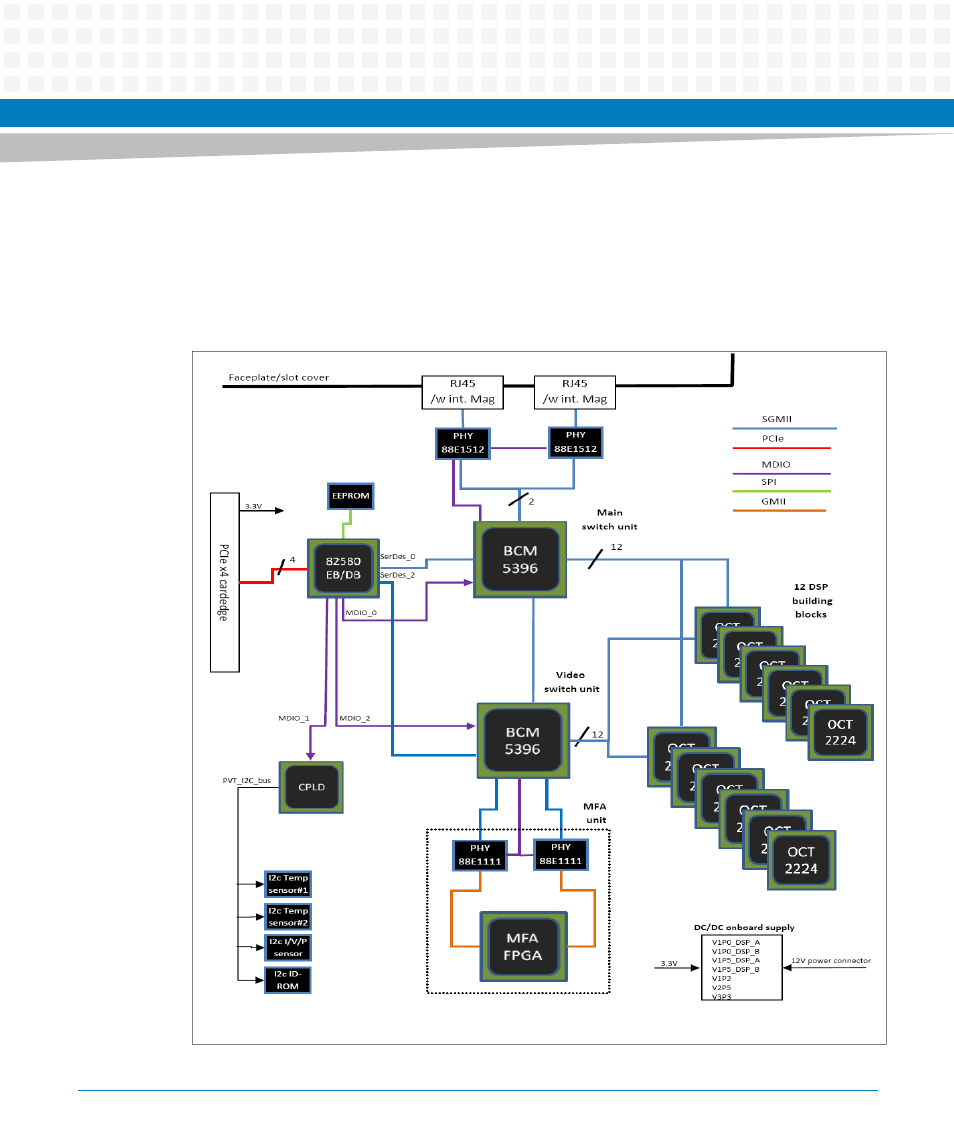Screen dimensions: 954x1145
Task: Select 'V2P5' in supply list
Action: click(x=721, y=987)
